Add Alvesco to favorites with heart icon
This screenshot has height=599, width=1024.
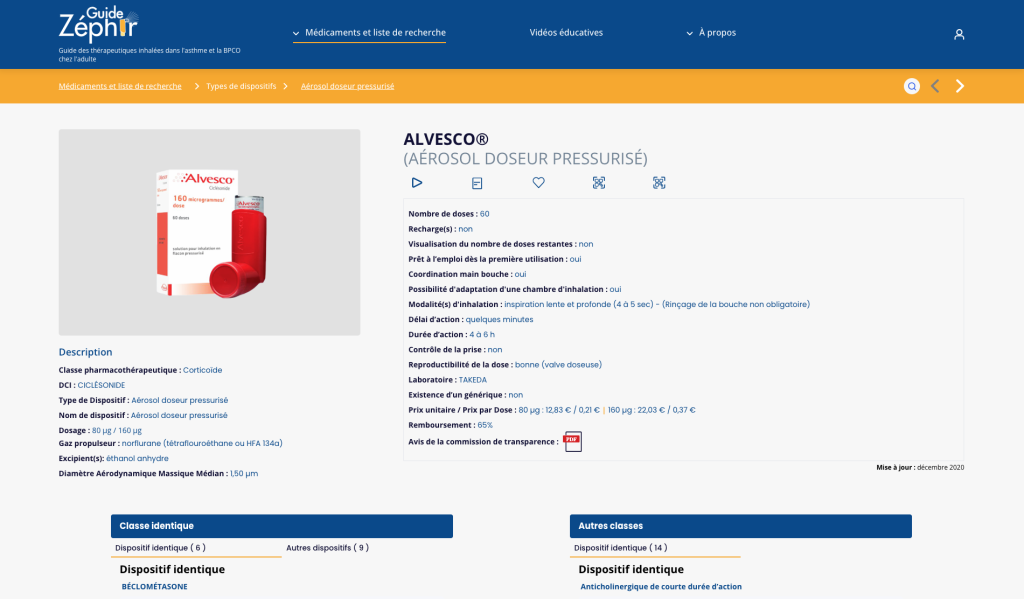coord(538,183)
